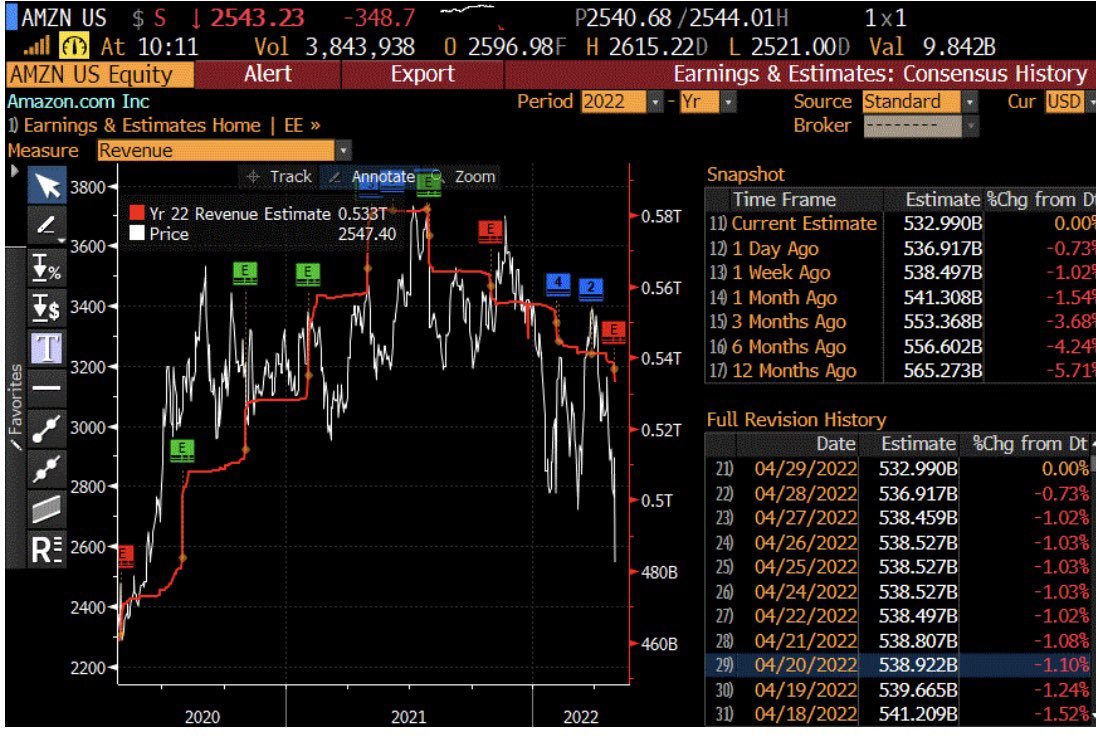Select the 12 Months Ago snapshot row
Screen dimensions: 1096x745
(900, 370)
